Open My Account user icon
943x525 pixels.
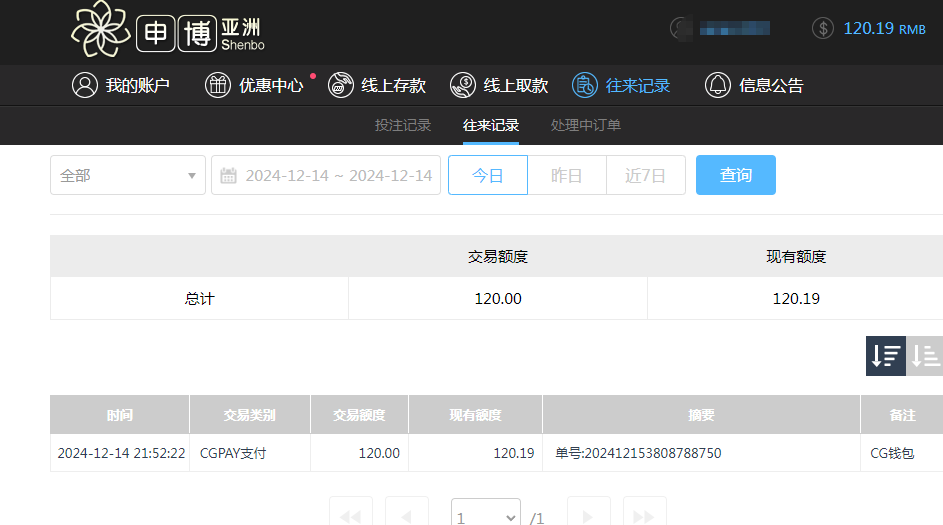pyautogui.click(x=84, y=85)
